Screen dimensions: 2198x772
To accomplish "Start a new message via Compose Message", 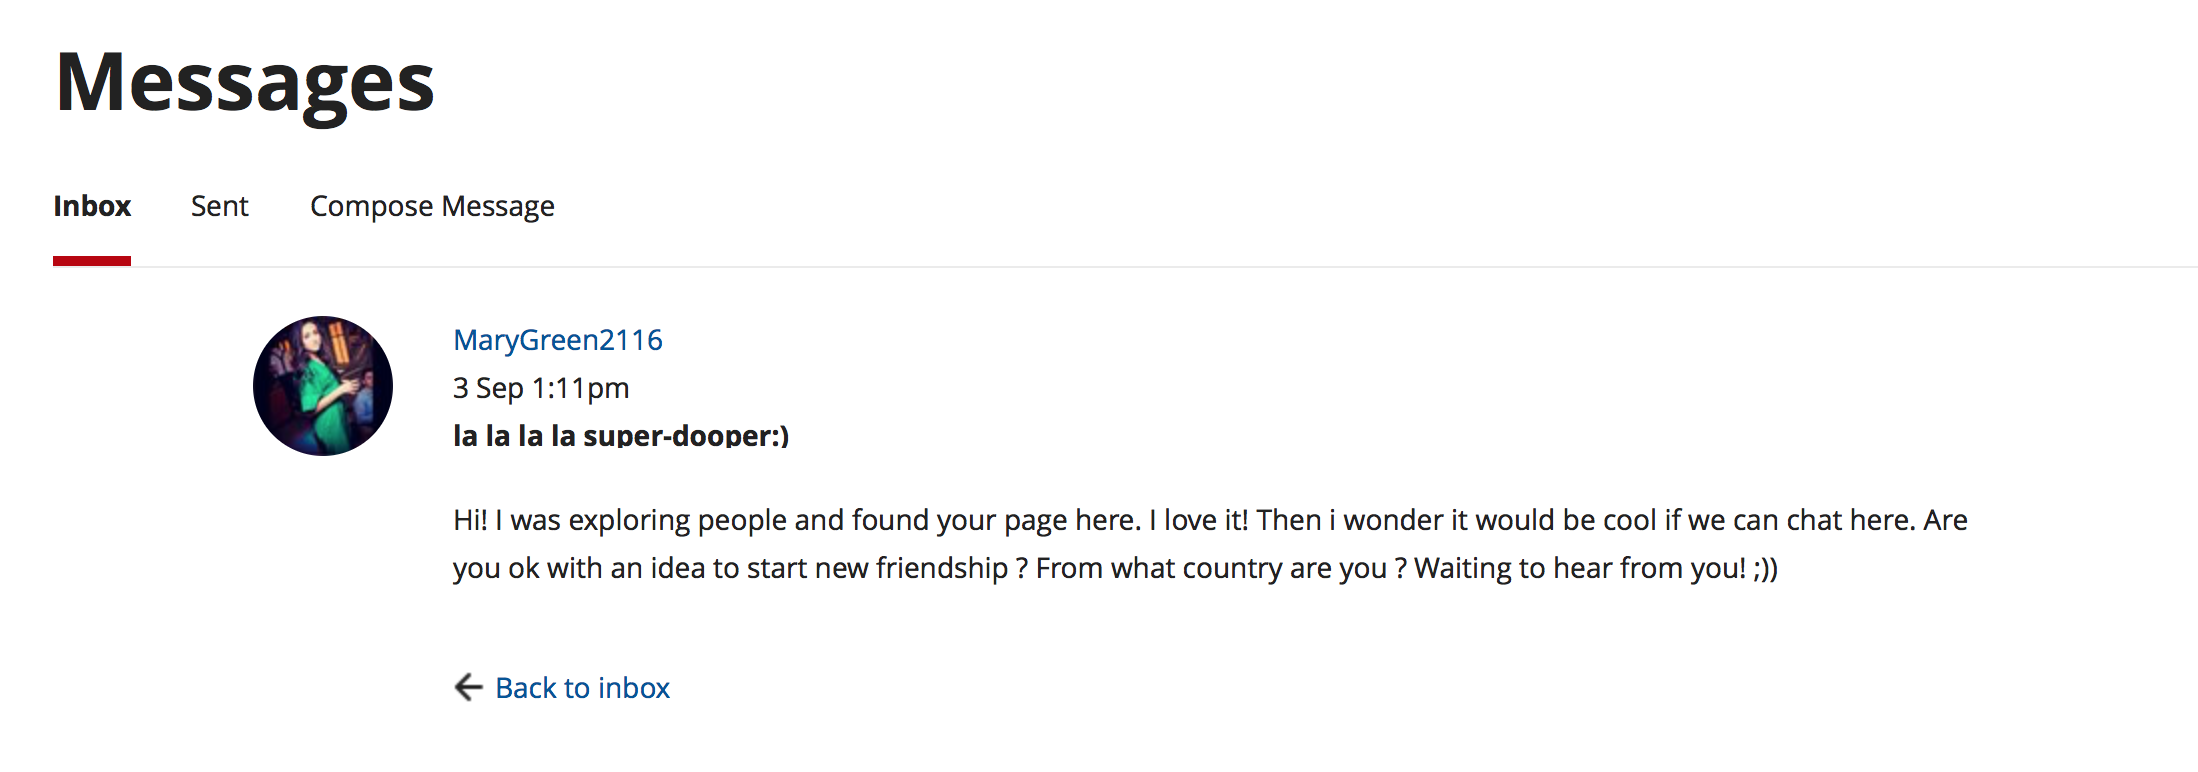I will [432, 207].
